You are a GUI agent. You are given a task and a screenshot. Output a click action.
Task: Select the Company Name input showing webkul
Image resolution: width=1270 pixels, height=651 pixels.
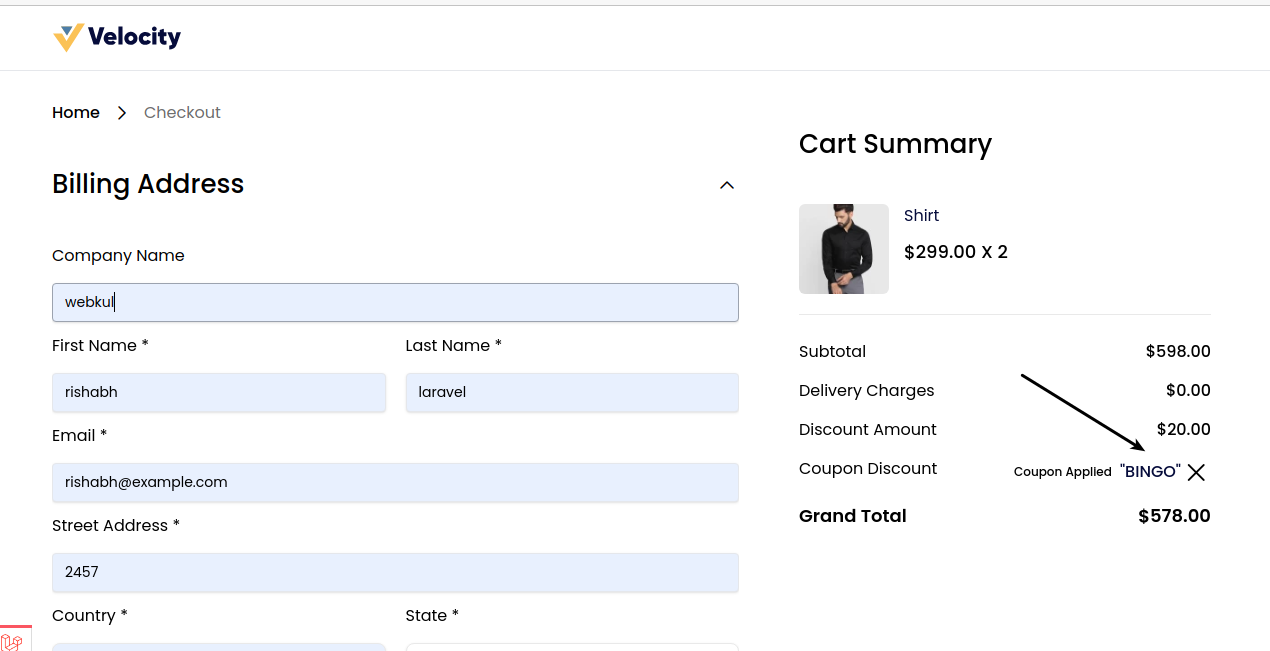tap(395, 301)
